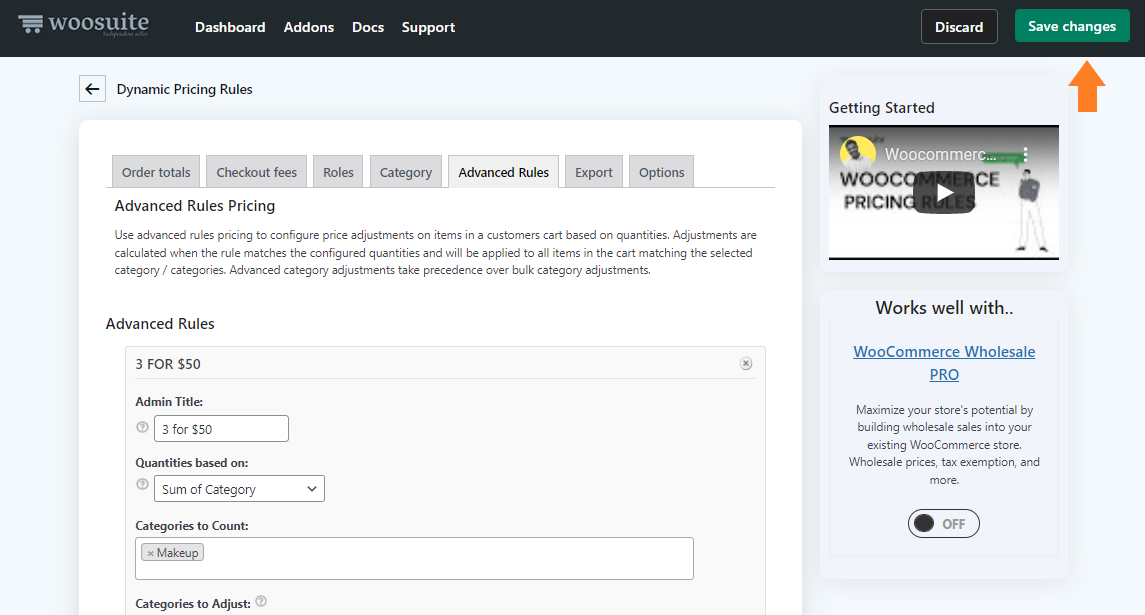Open Docs in the top navigation
Image resolution: width=1145 pixels, height=615 pixels.
coord(368,27)
